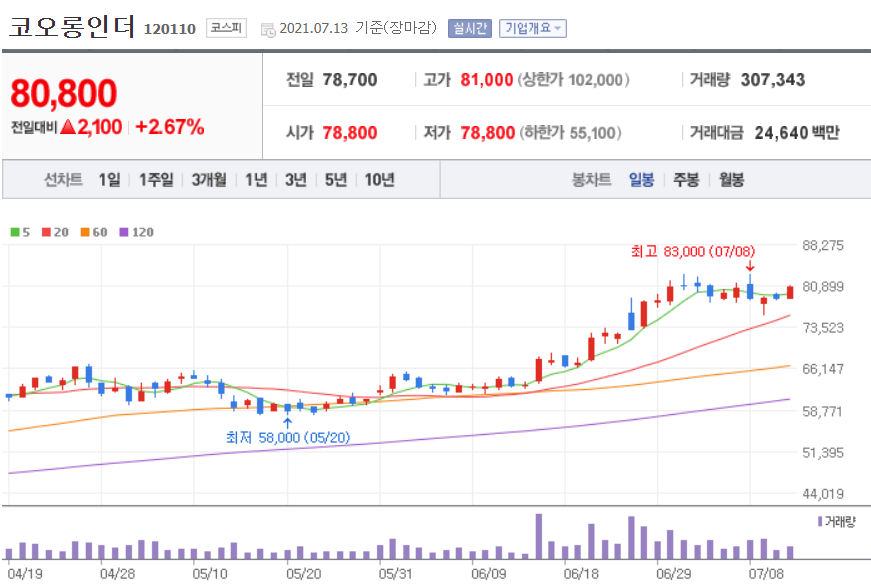
Task: Click the 선차트 label
Action: coord(63,179)
